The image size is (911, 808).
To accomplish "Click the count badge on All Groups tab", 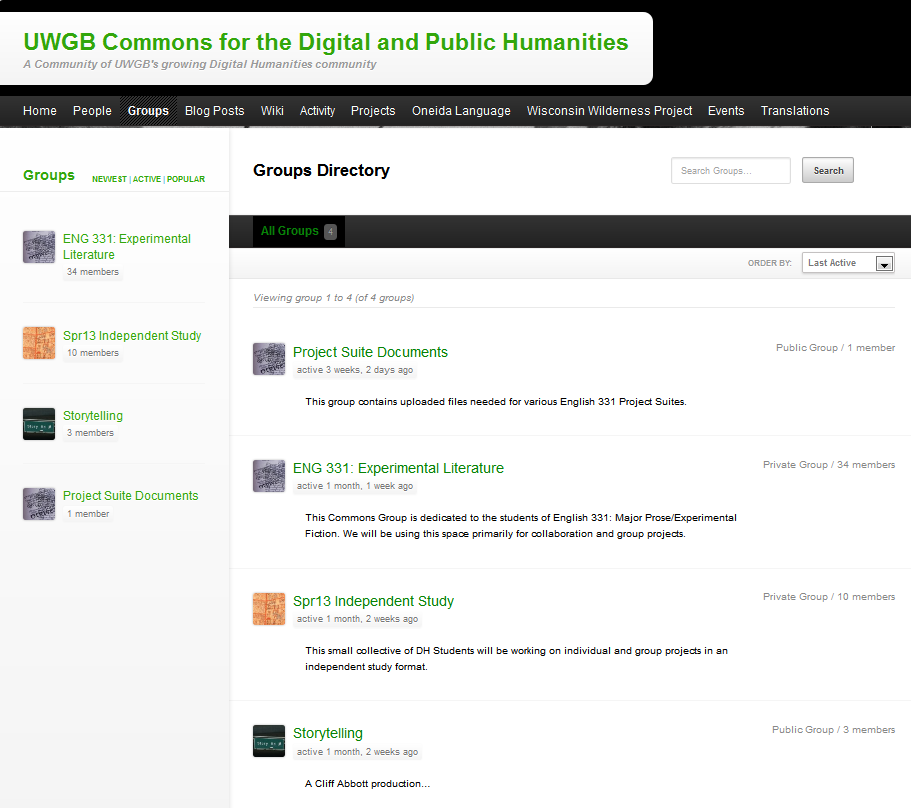I will [x=330, y=232].
